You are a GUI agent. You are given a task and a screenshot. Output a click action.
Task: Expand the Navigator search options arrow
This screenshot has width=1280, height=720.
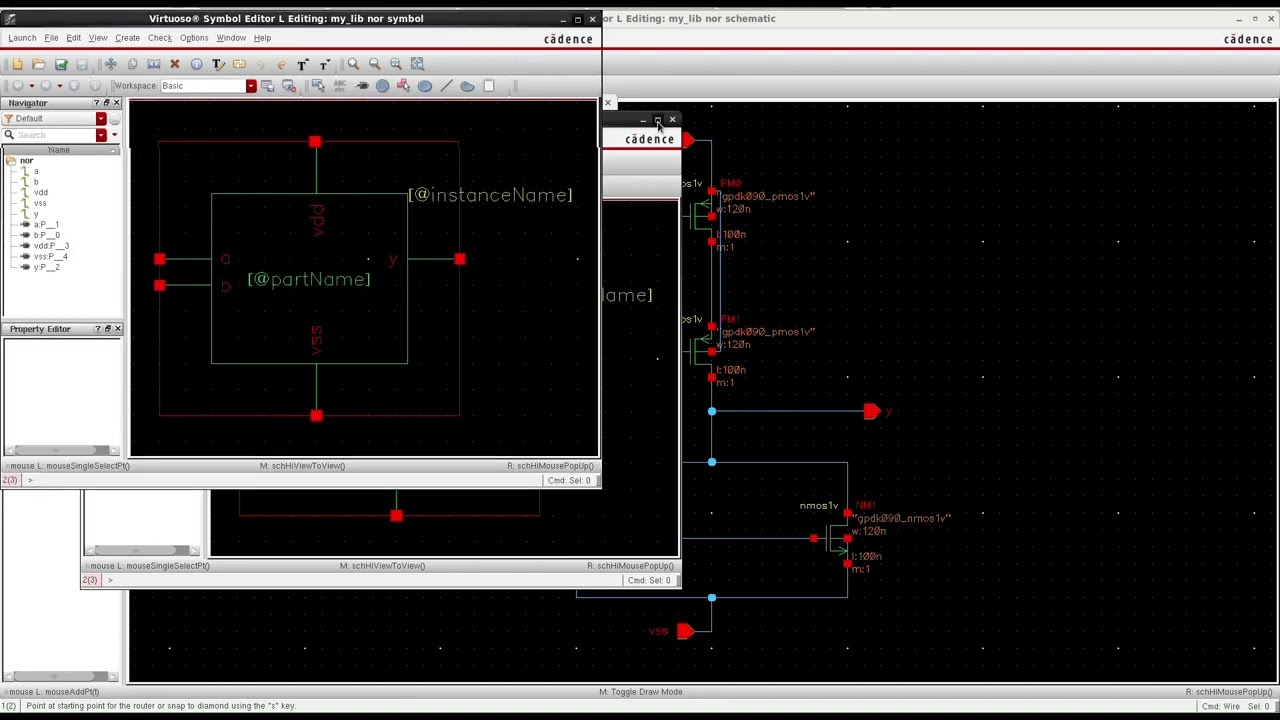point(114,135)
